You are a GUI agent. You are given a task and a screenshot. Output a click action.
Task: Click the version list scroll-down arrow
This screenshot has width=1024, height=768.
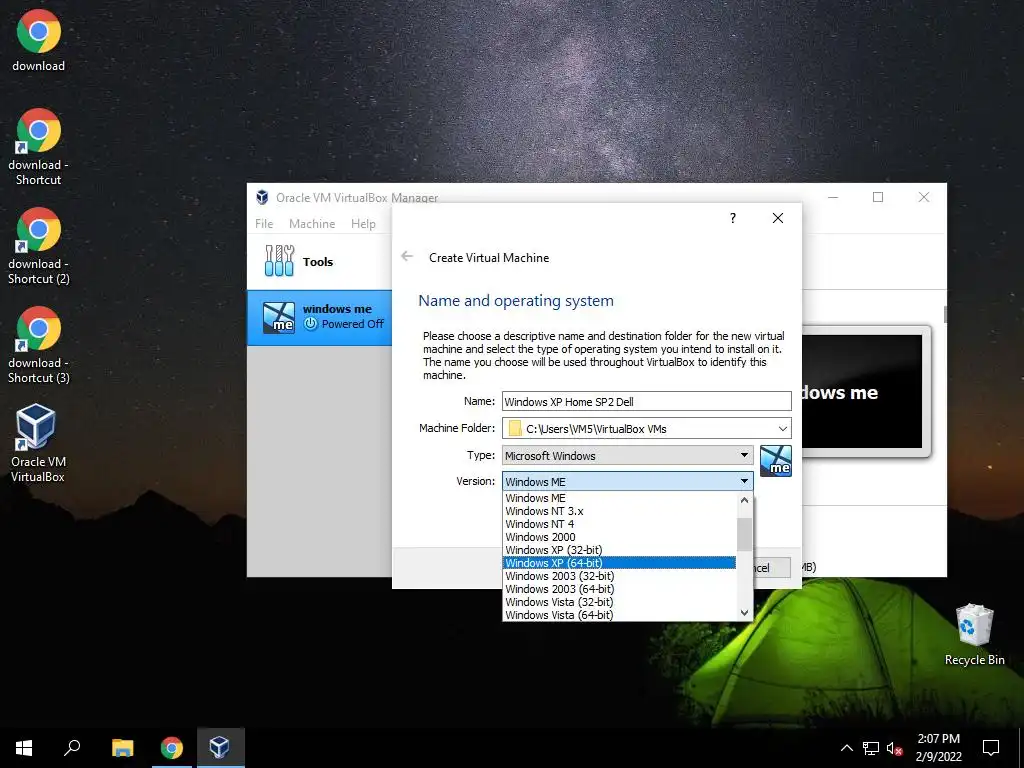(744, 613)
